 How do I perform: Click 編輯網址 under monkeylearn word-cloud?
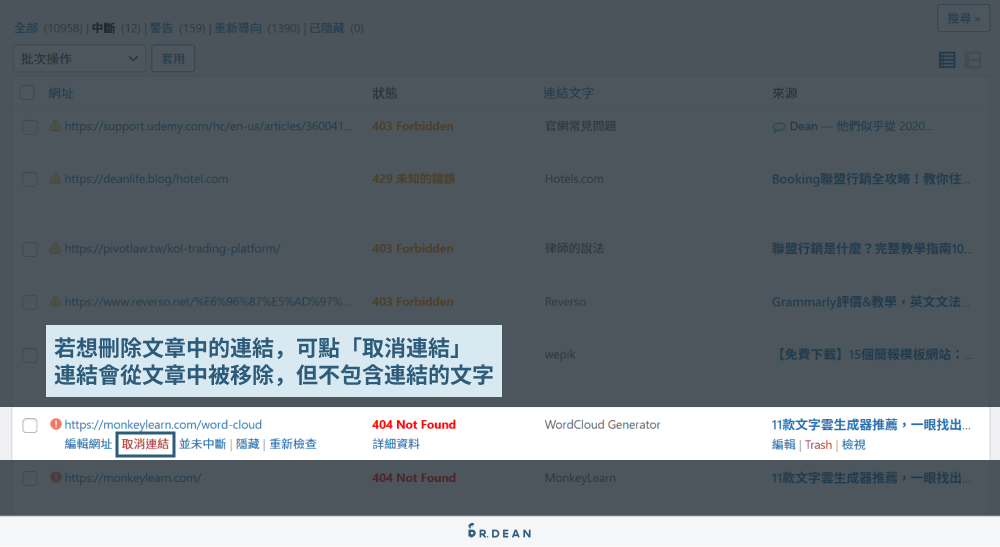click(88, 444)
